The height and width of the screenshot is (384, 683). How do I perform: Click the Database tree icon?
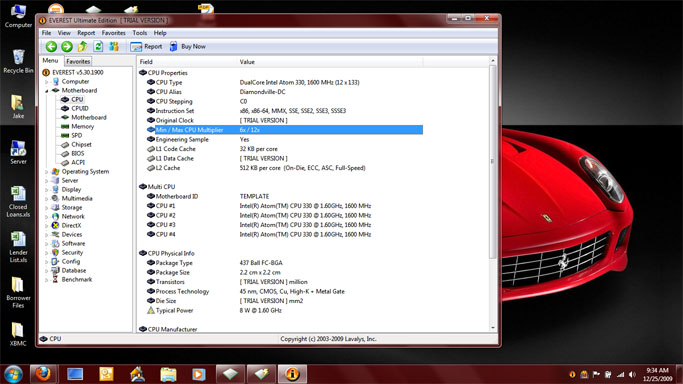(55, 270)
